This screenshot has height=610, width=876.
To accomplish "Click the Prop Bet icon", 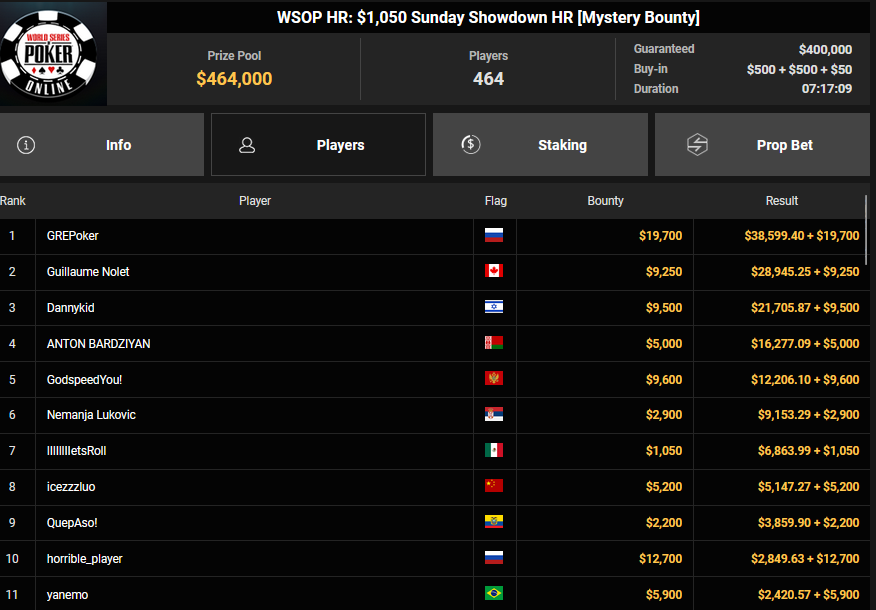I will click(x=697, y=145).
